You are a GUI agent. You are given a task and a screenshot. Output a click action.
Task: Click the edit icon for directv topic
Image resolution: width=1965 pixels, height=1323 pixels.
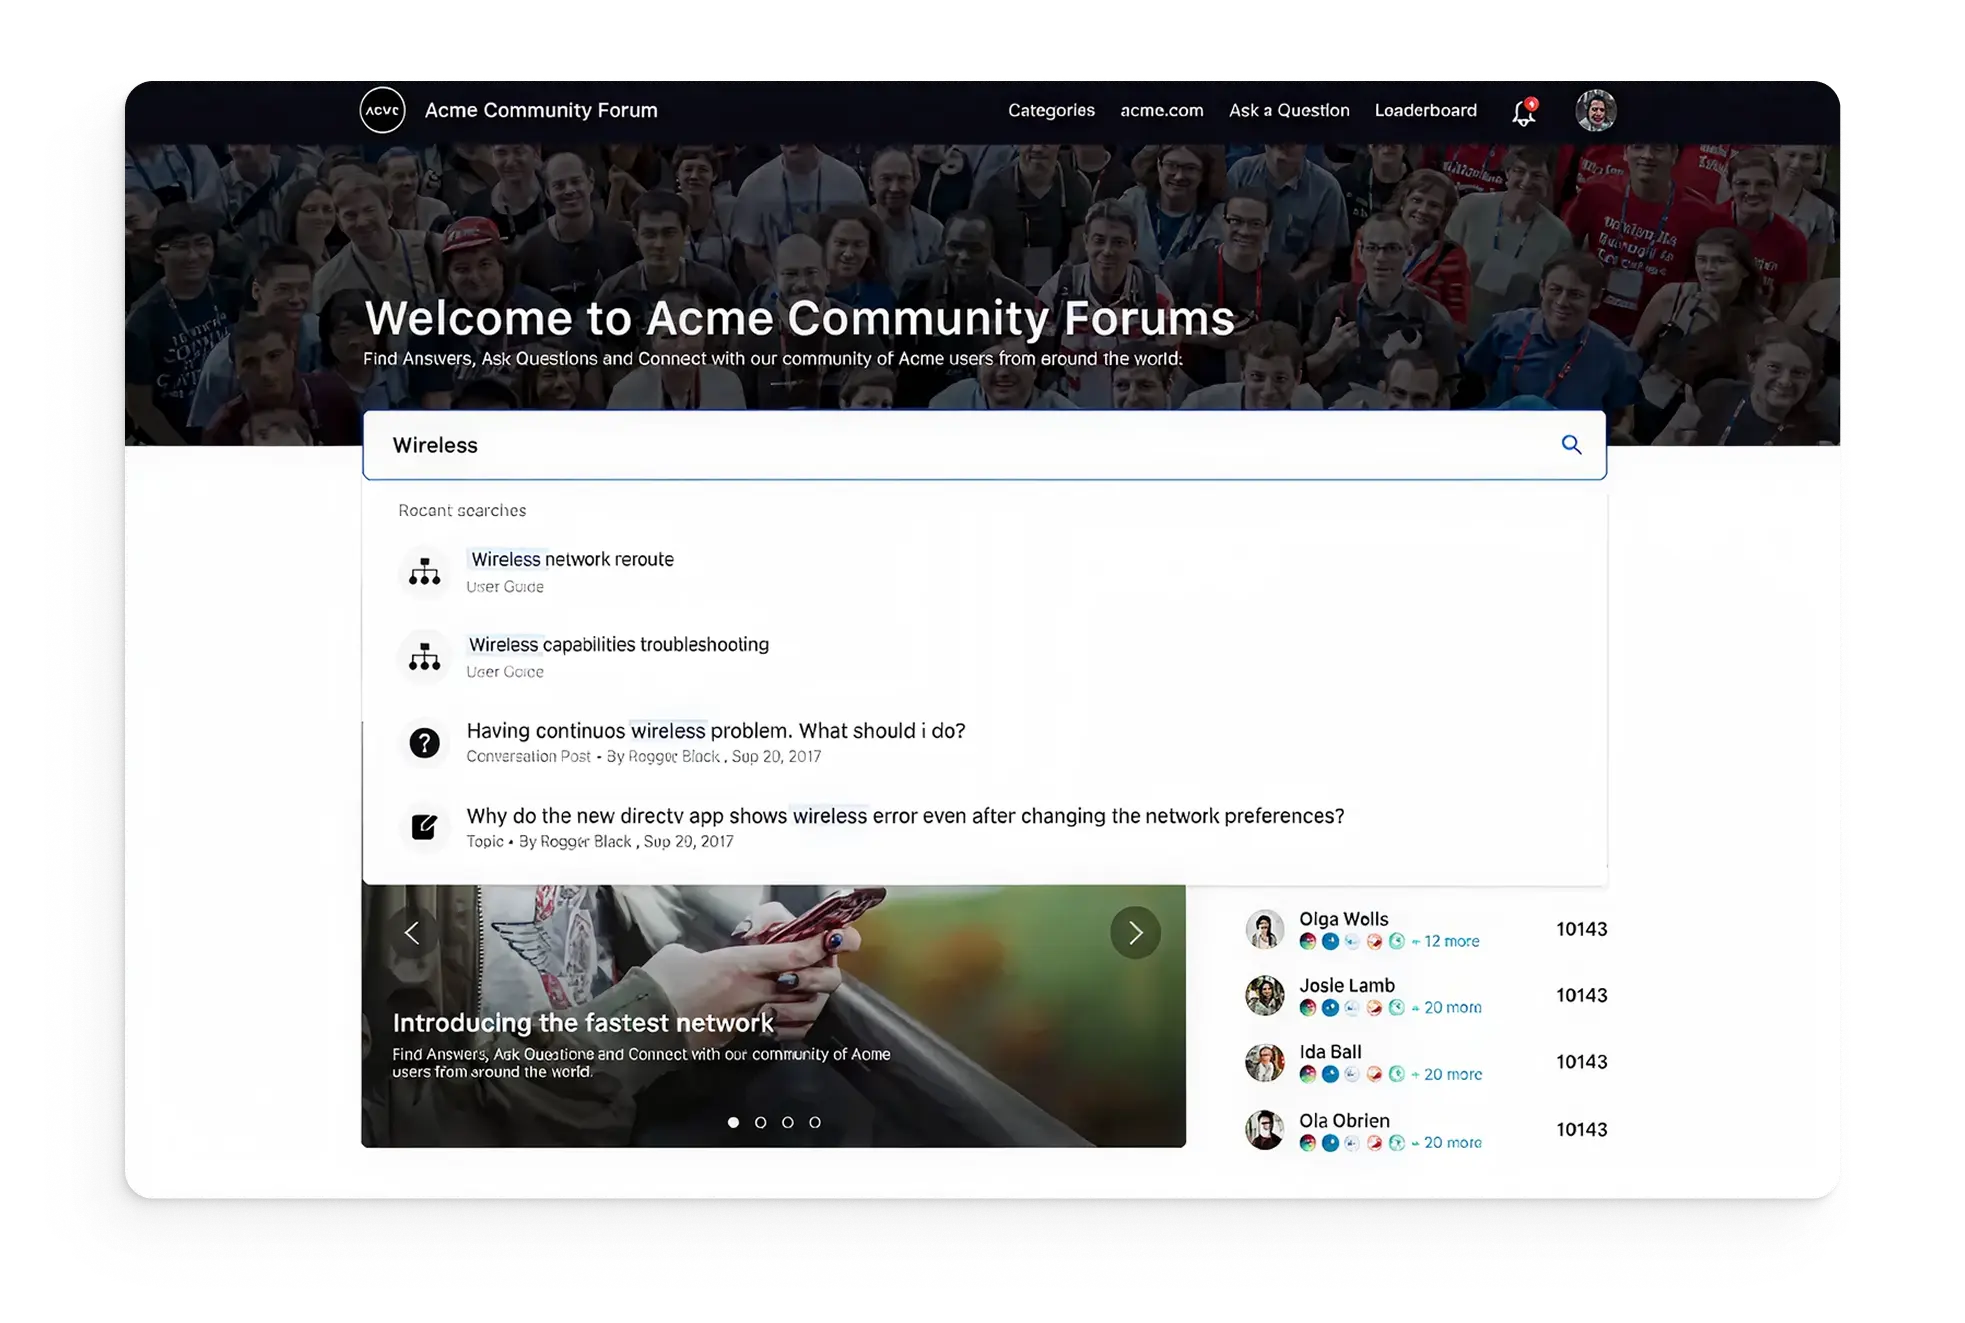pos(424,827)
